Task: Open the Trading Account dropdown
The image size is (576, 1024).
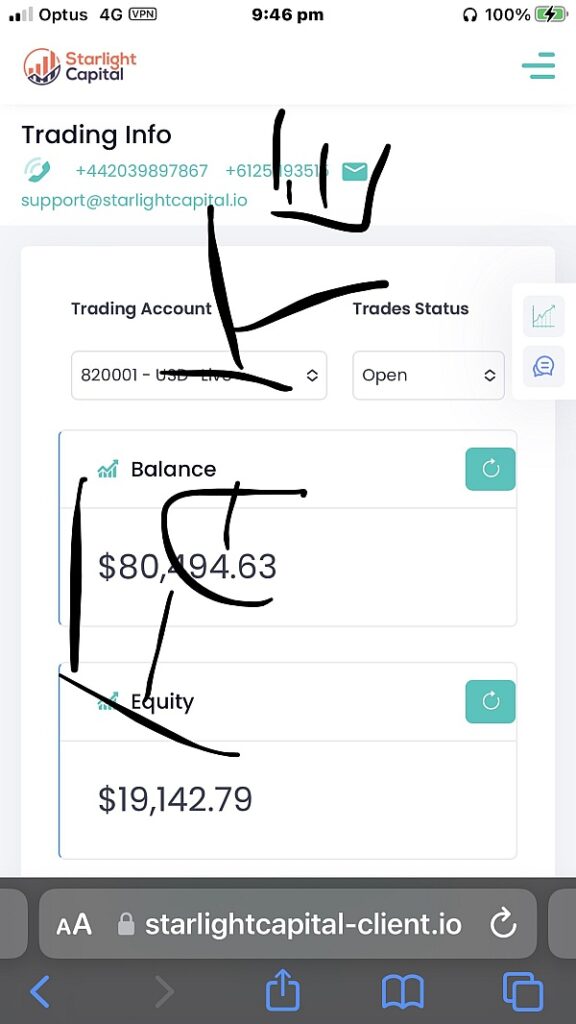Action: click(199, 376)
